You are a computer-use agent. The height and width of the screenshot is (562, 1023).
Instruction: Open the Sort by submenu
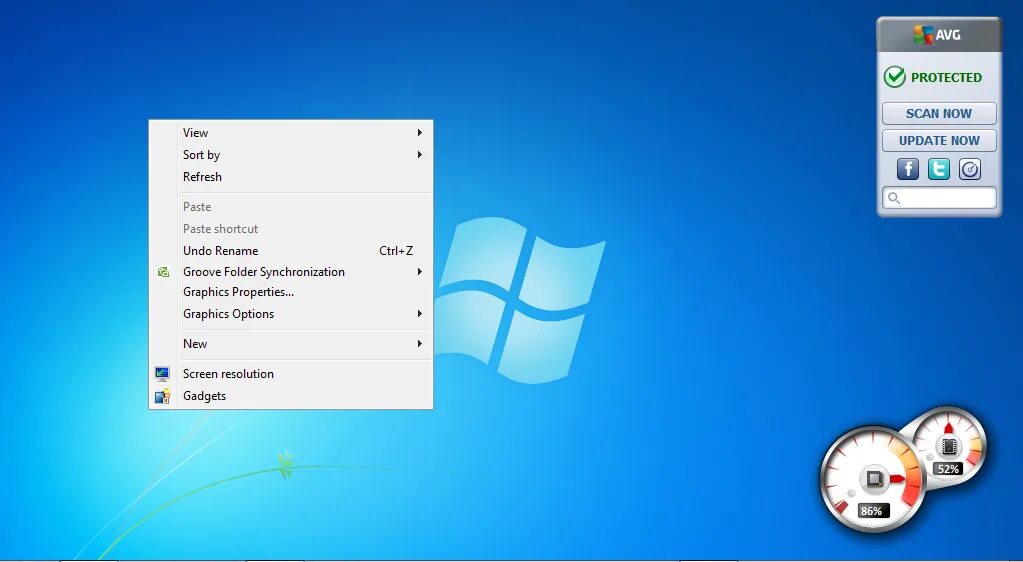[291, 155]
